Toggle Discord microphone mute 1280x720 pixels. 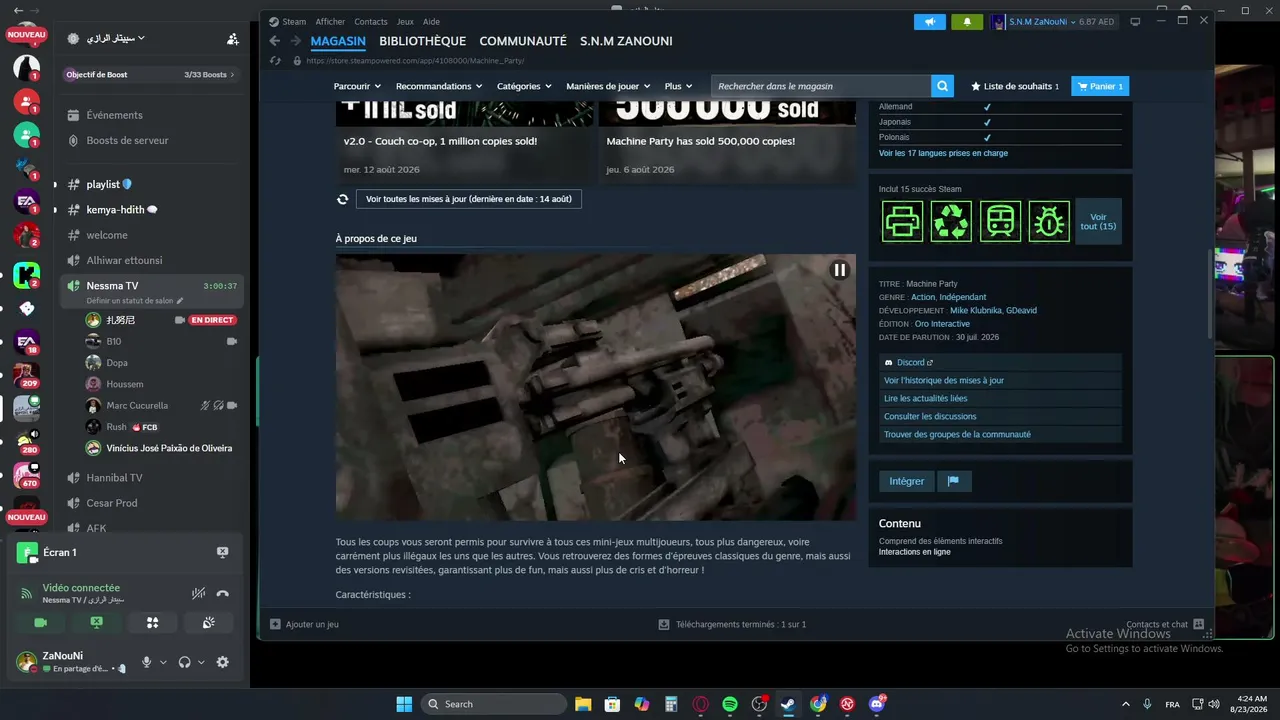[x=147, y=662]
